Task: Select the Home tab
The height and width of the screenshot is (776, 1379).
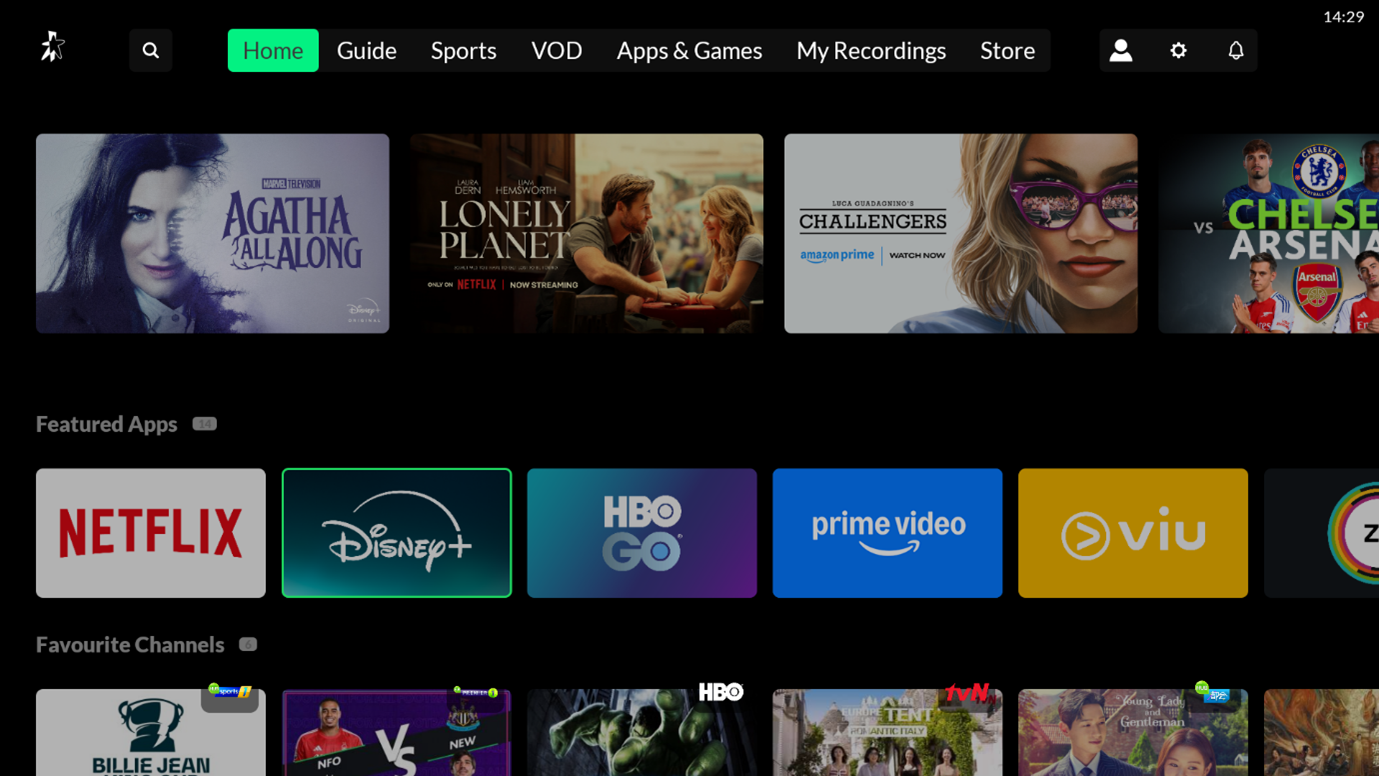Action: click(273, 50)
